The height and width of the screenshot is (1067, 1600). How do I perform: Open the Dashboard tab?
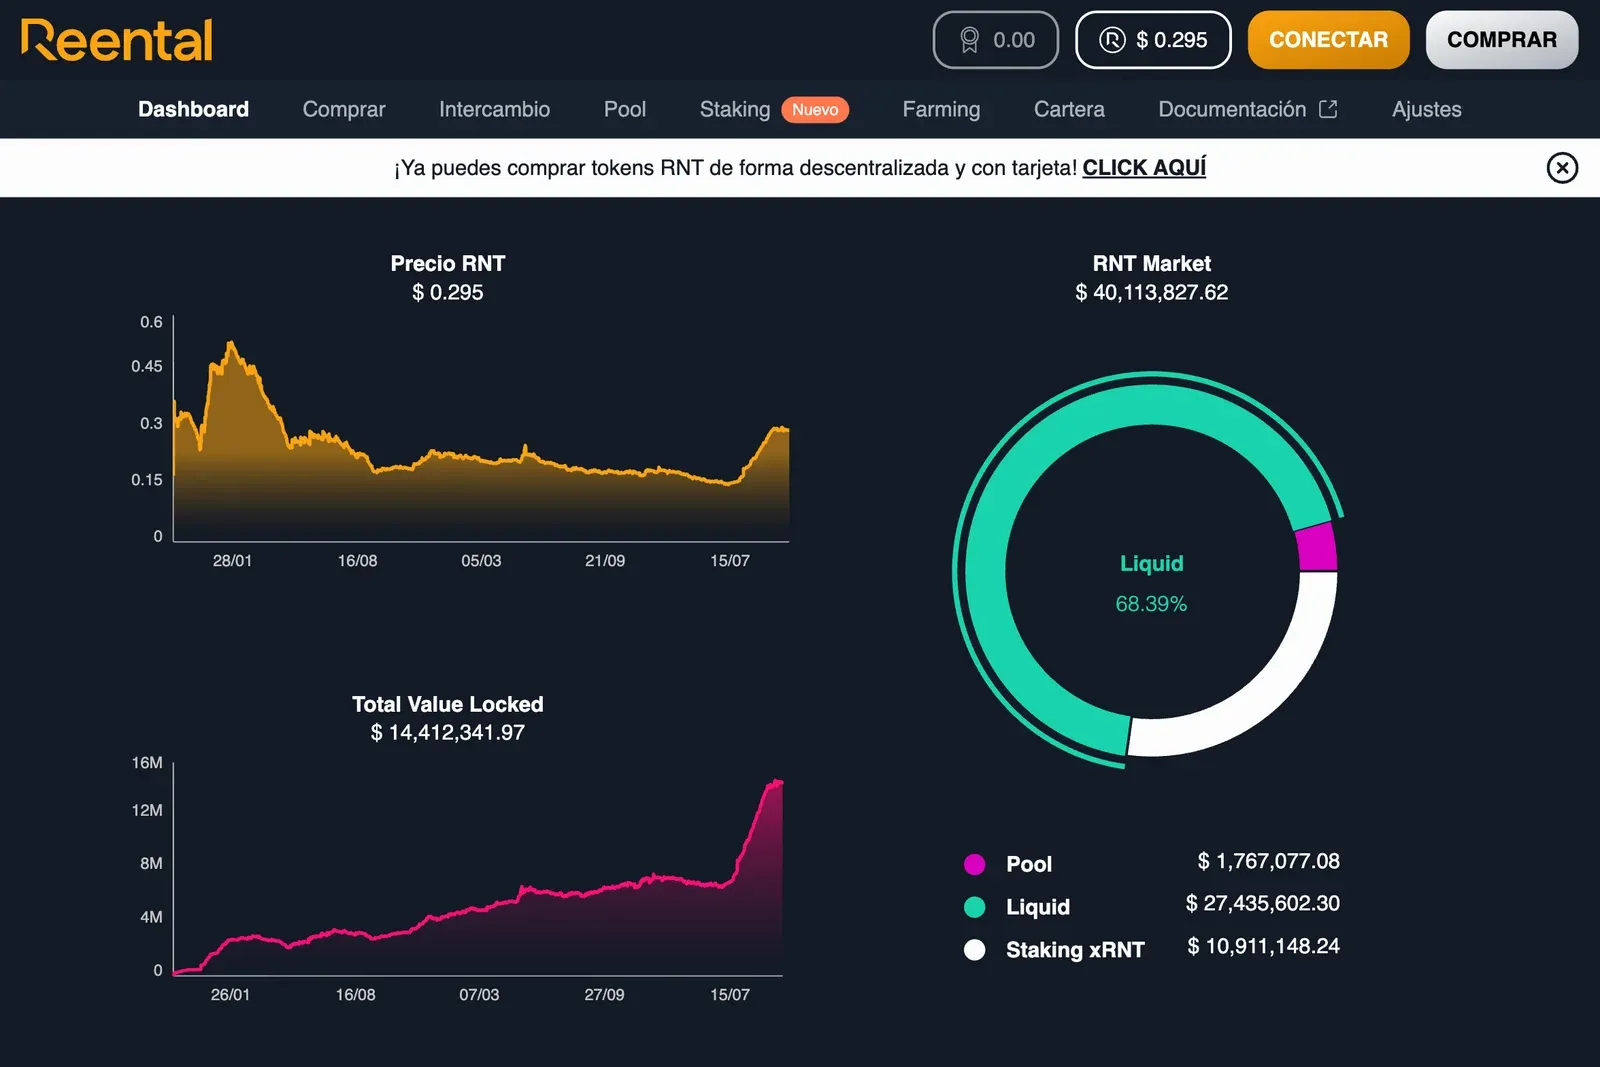(x=193, y=109)
